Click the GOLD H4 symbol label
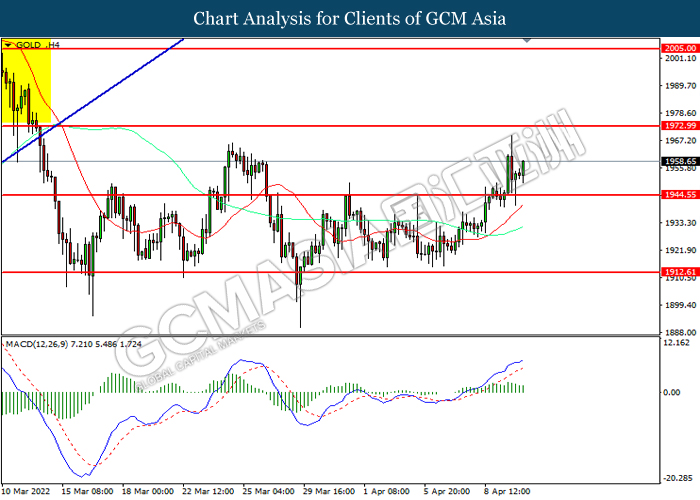This screenshot has height=500, width=700. (x=38, y=45)
